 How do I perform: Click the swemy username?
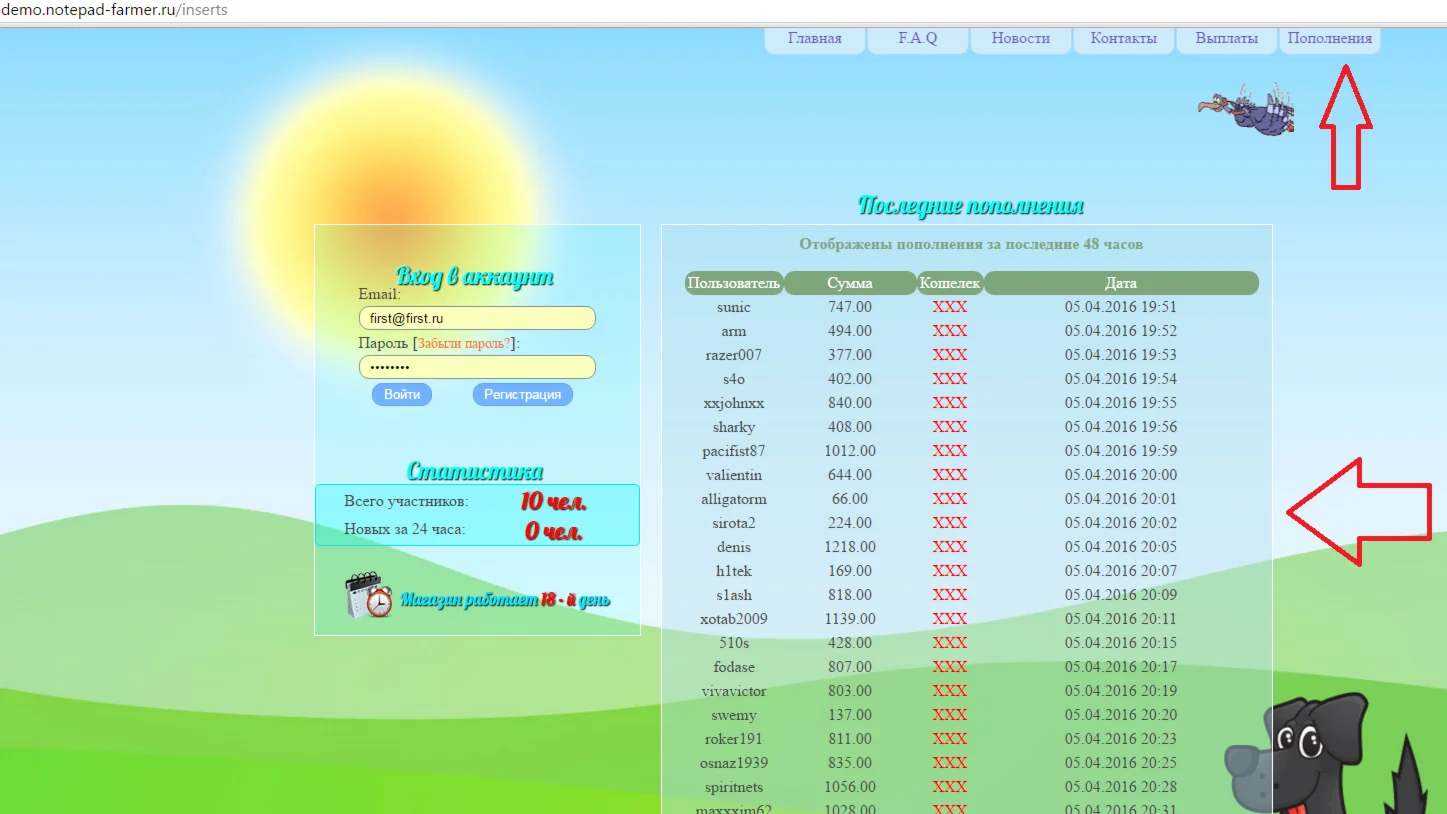point(734,715)
